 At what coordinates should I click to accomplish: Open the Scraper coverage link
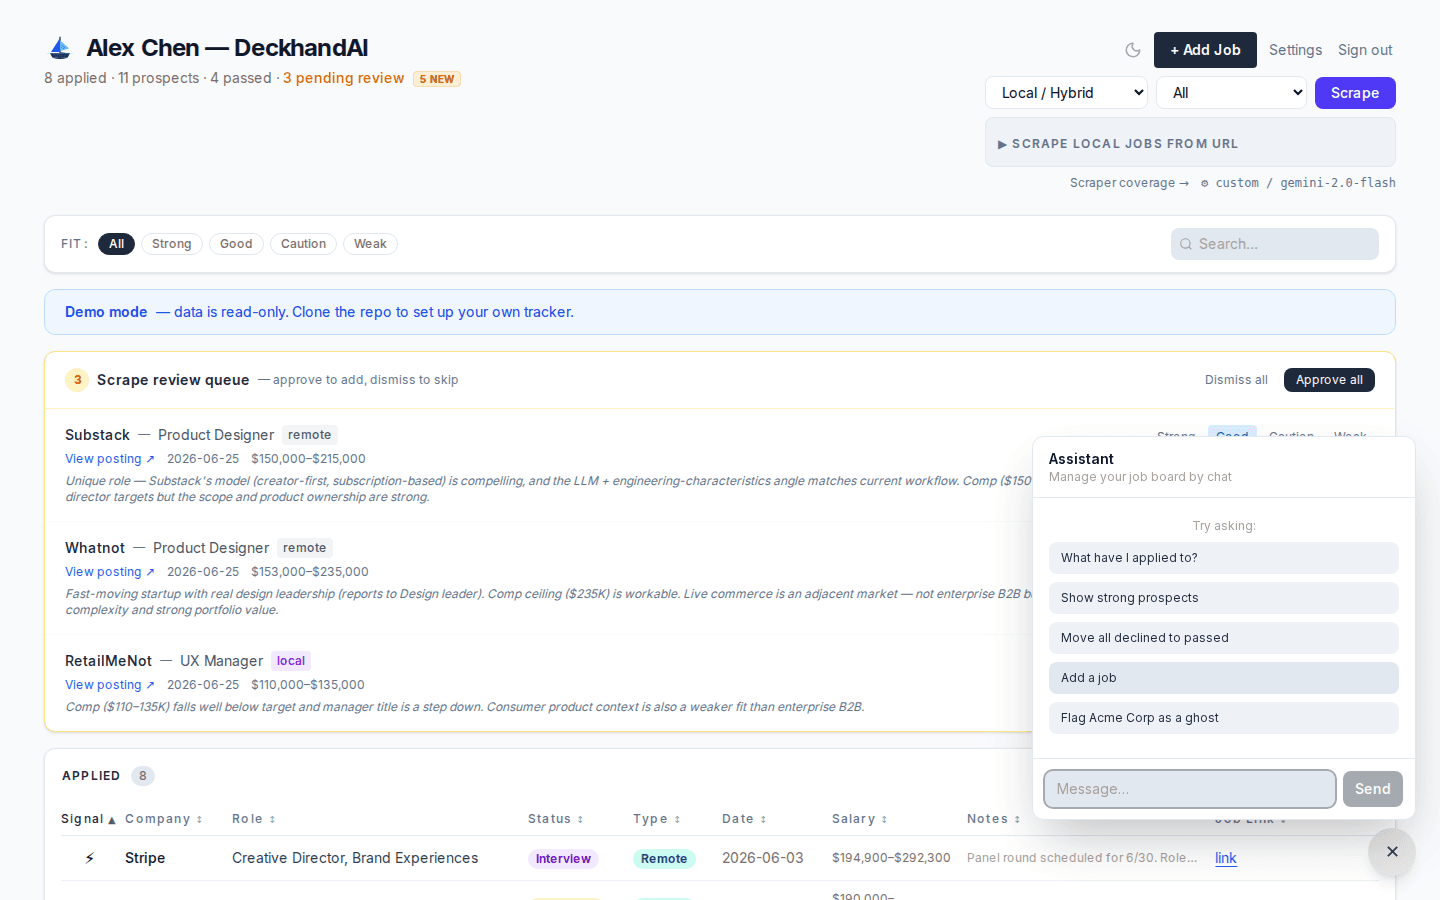click(x=1129, y=183)
